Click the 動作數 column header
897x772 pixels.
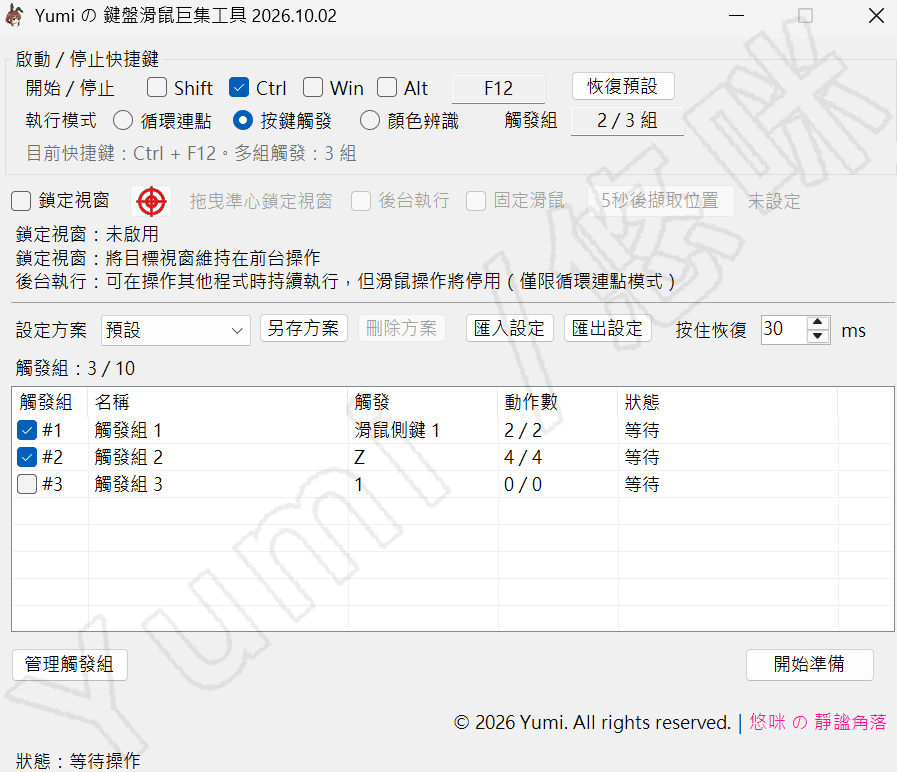[x=558, y=402]
